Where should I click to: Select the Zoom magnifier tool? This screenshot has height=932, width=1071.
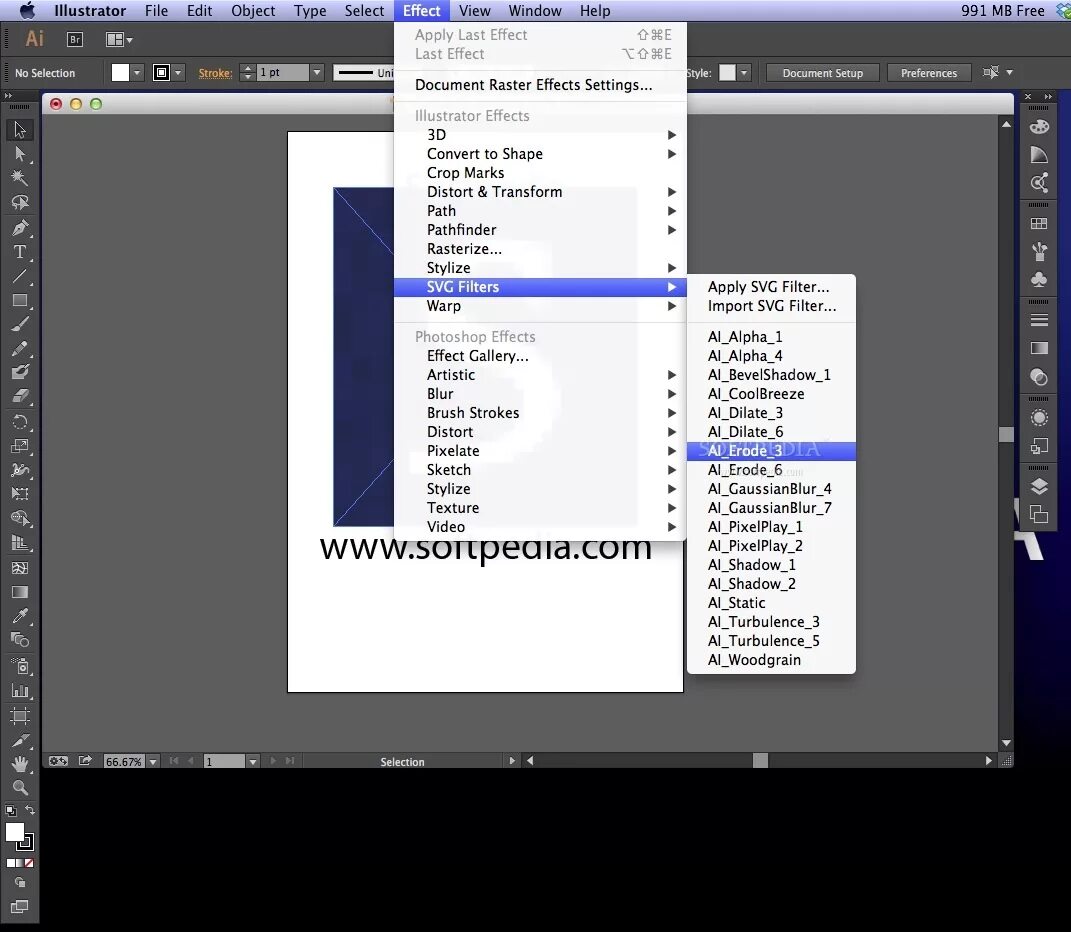20,788
